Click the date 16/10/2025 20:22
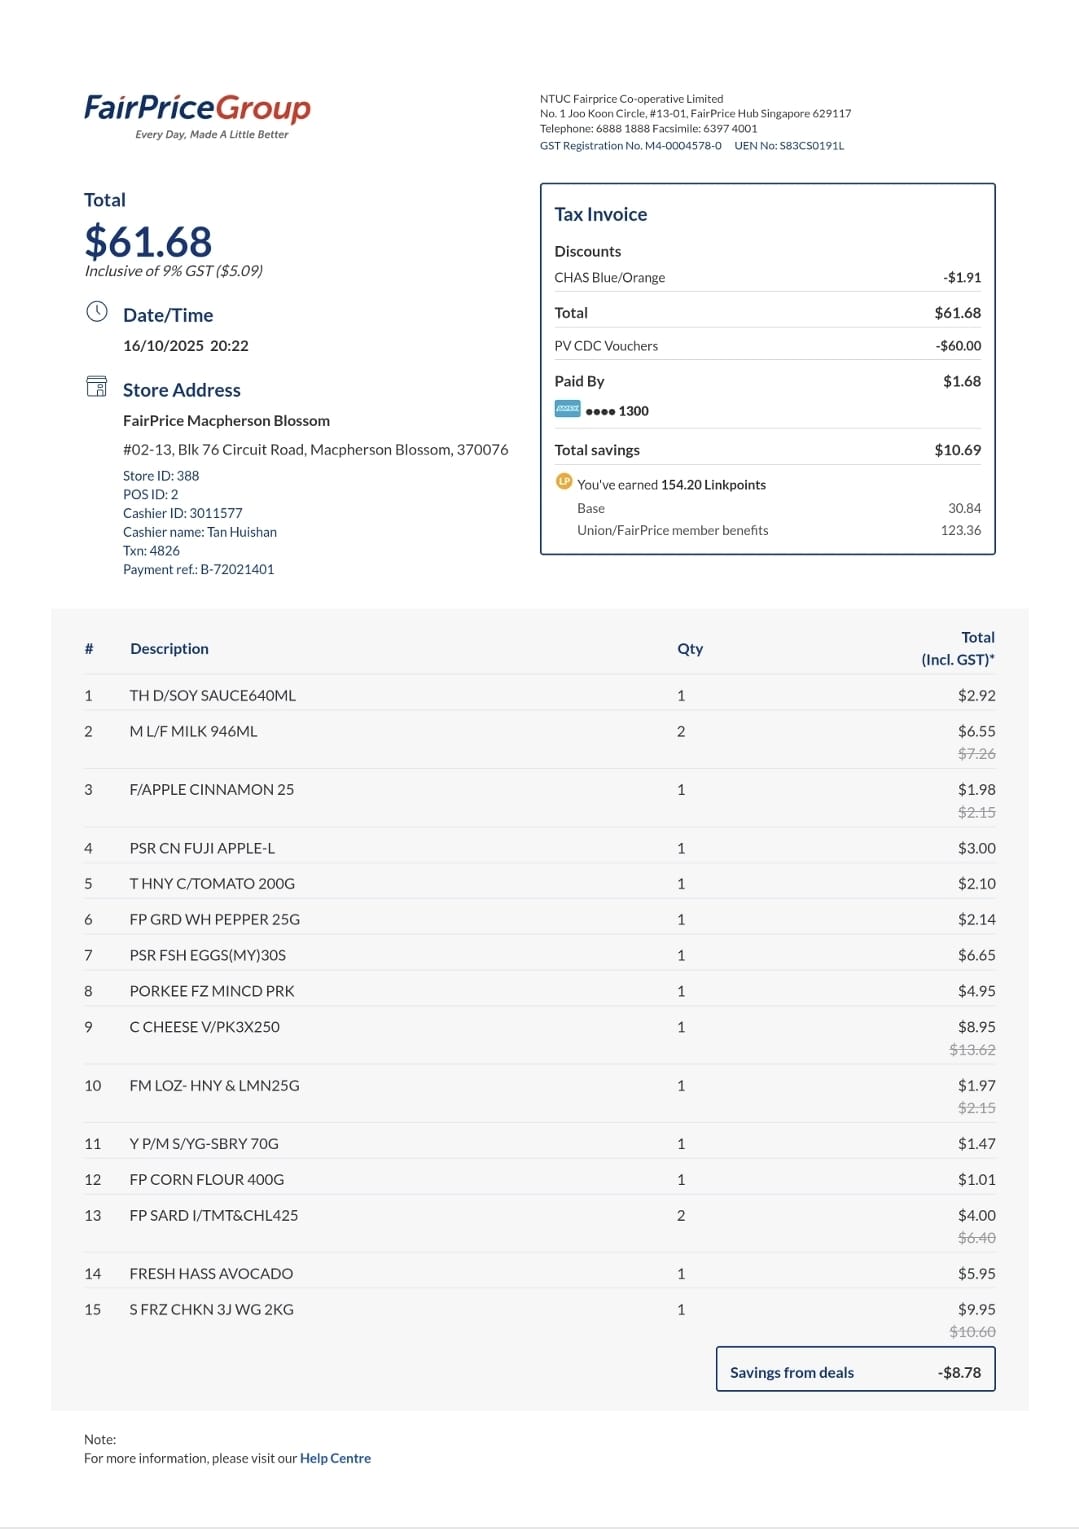Viewport: 1079px width, 1529px height. click(186, 346)
